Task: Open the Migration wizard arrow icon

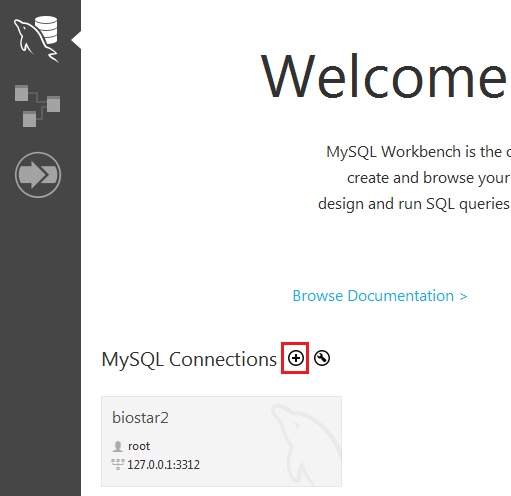Action: pyautogui.click(x=38, y=175)
